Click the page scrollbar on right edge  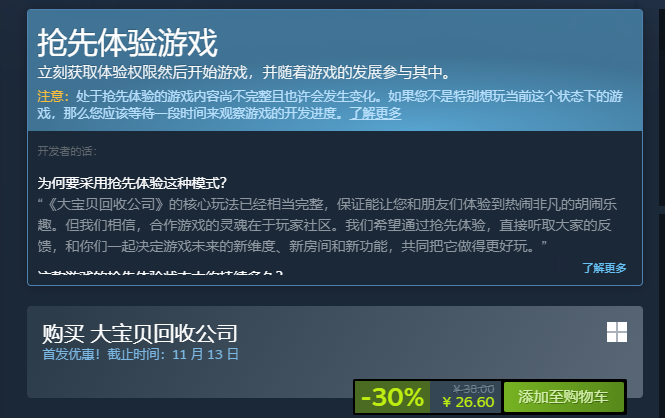662,108
